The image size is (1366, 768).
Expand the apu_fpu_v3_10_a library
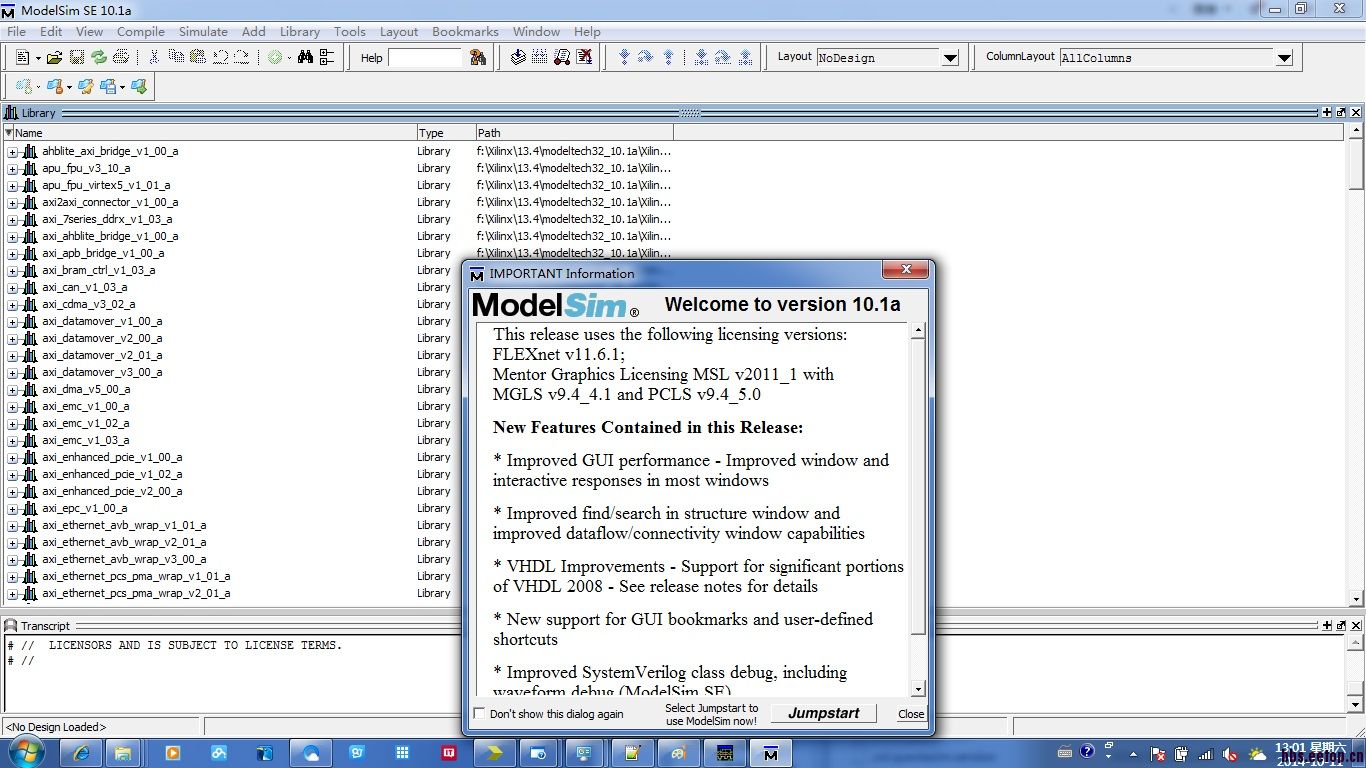(x=13, y=169)
